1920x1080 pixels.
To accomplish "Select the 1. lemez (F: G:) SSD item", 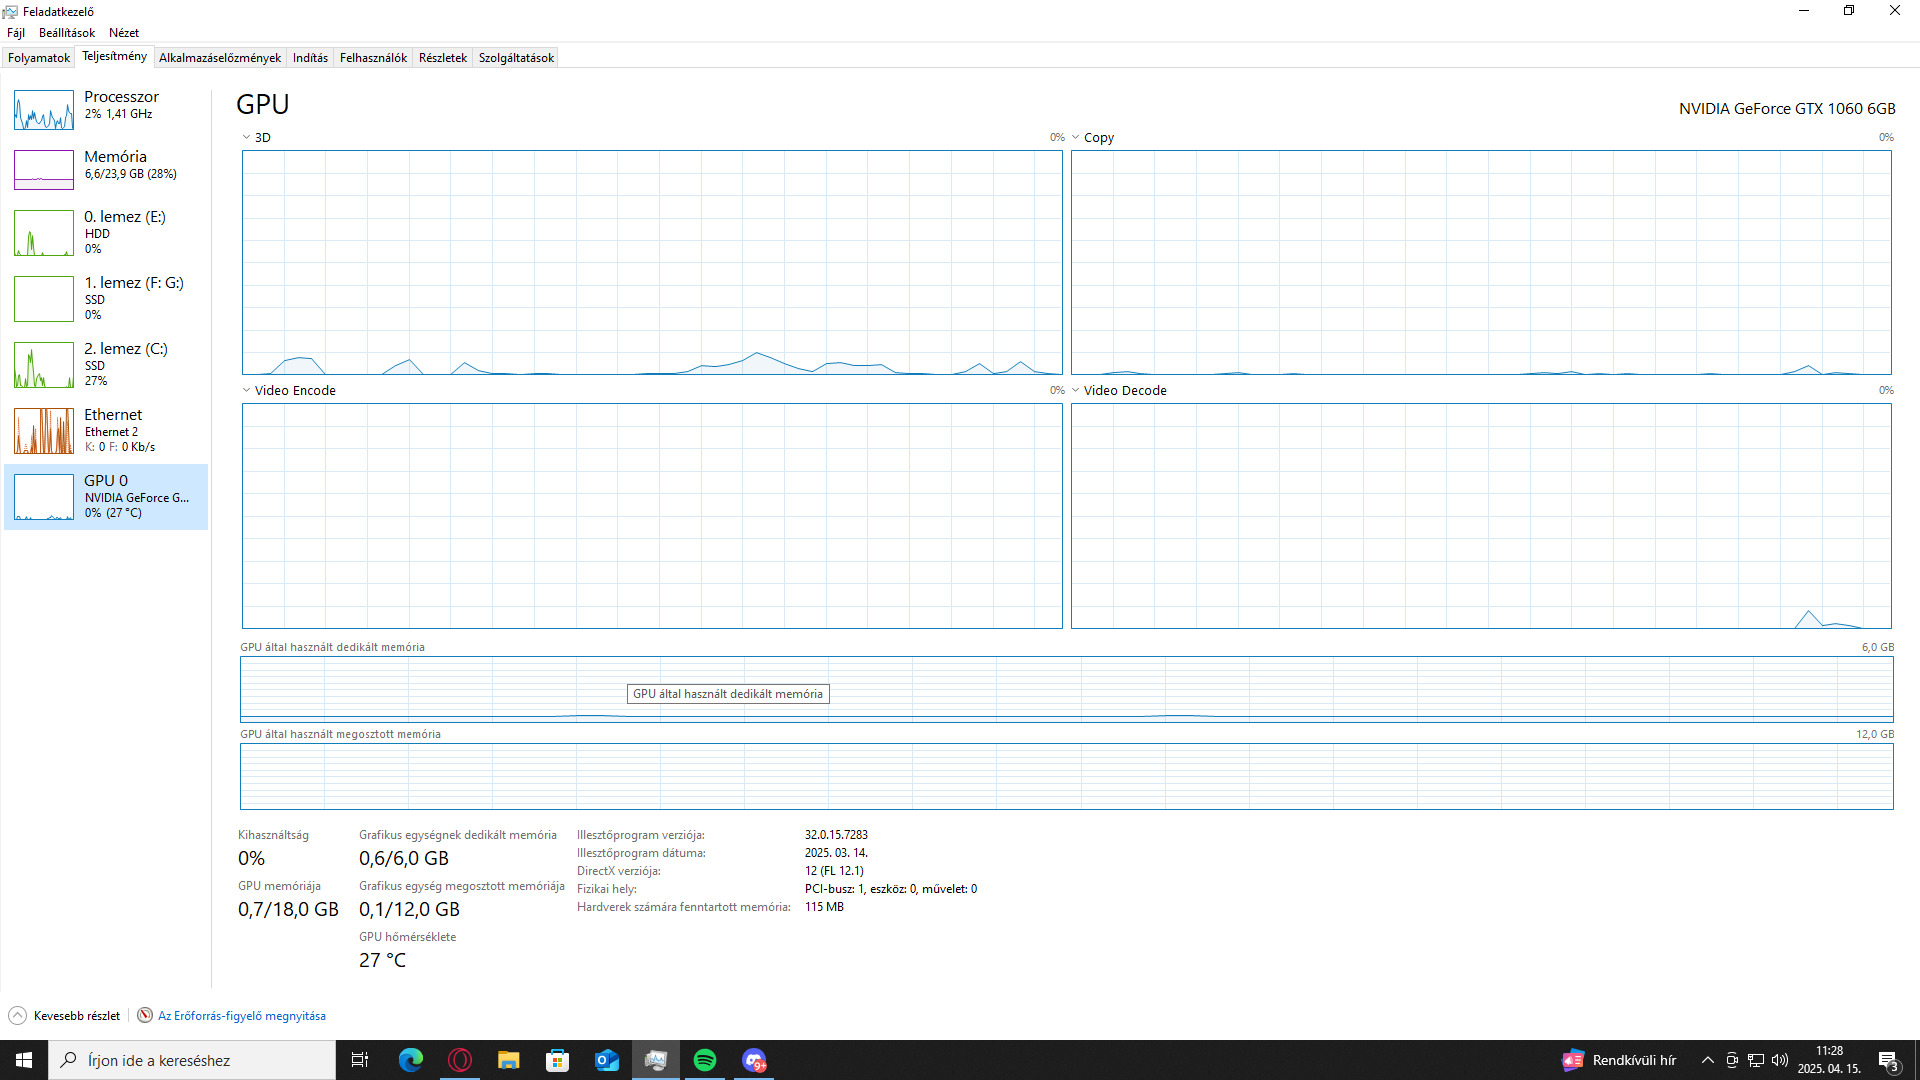I will [106, 298].
